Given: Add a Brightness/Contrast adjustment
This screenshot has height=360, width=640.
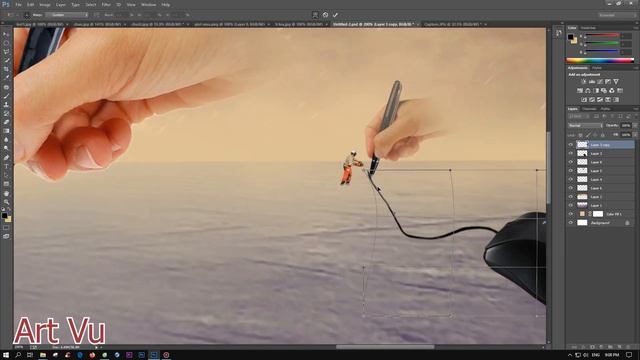Looking at the screenshot, I should click(x=584, y=82).
